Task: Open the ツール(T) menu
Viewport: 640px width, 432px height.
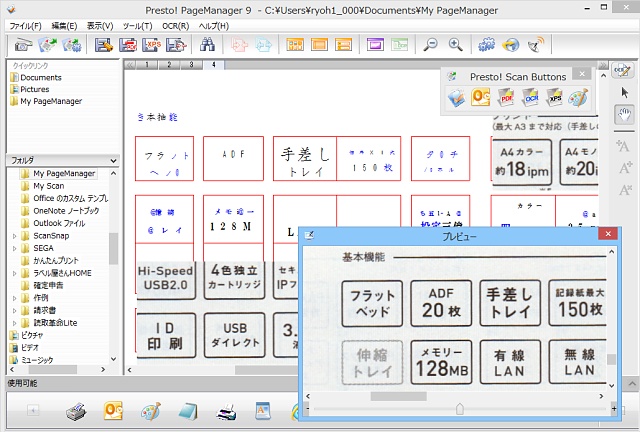Action: (x=137, y=26)
